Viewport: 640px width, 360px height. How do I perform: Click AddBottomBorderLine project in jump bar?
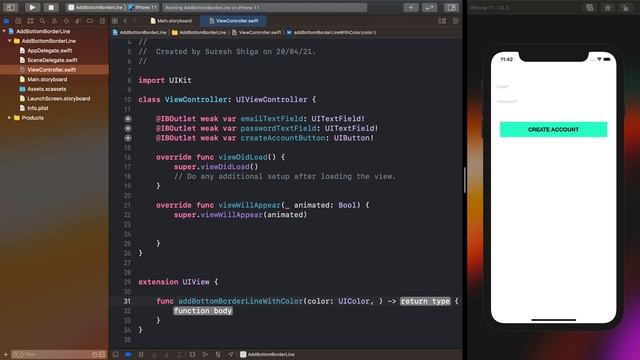coord(140,32)
